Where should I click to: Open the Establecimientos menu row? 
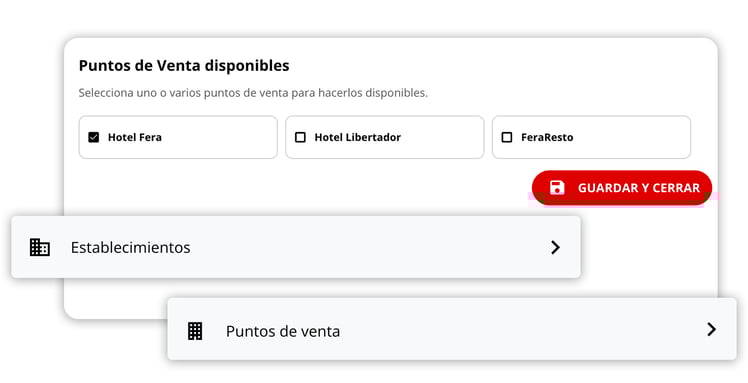(296, 247)
